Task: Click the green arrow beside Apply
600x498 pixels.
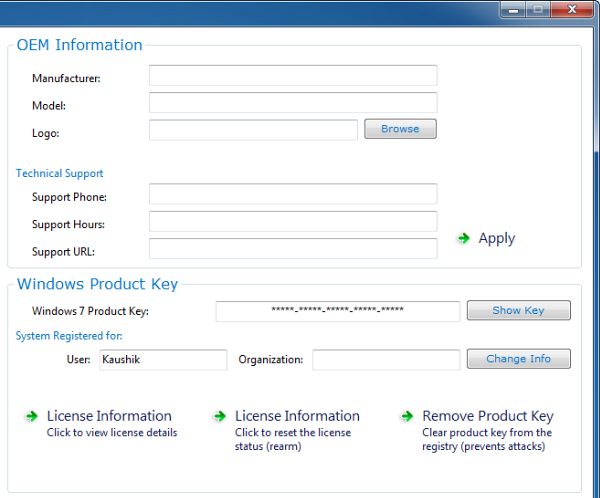Action: click(464, 238)
